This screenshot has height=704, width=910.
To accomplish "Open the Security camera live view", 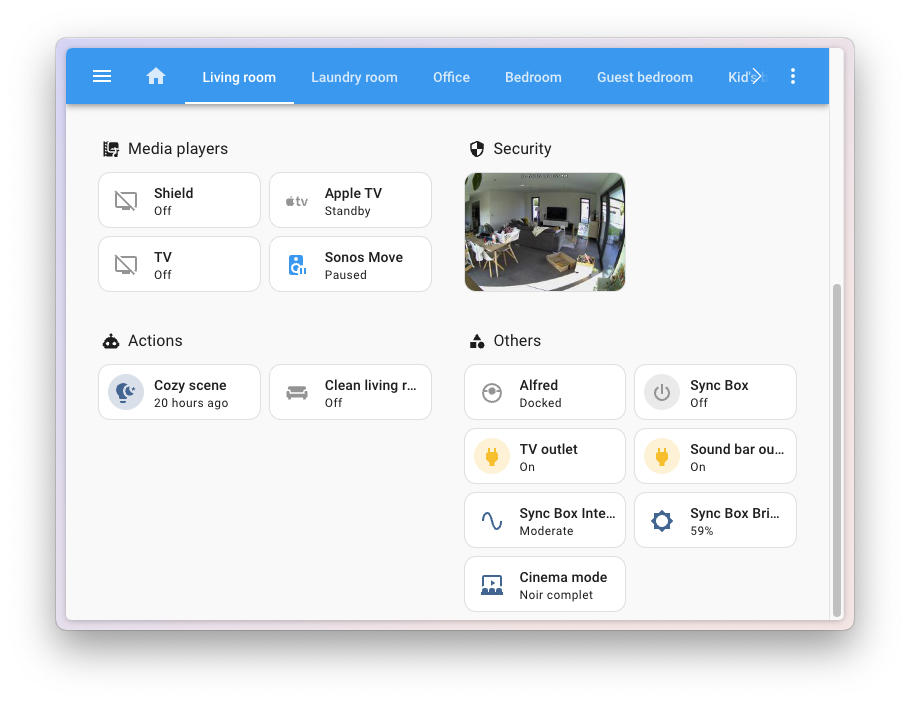I will tap(544, 231).
